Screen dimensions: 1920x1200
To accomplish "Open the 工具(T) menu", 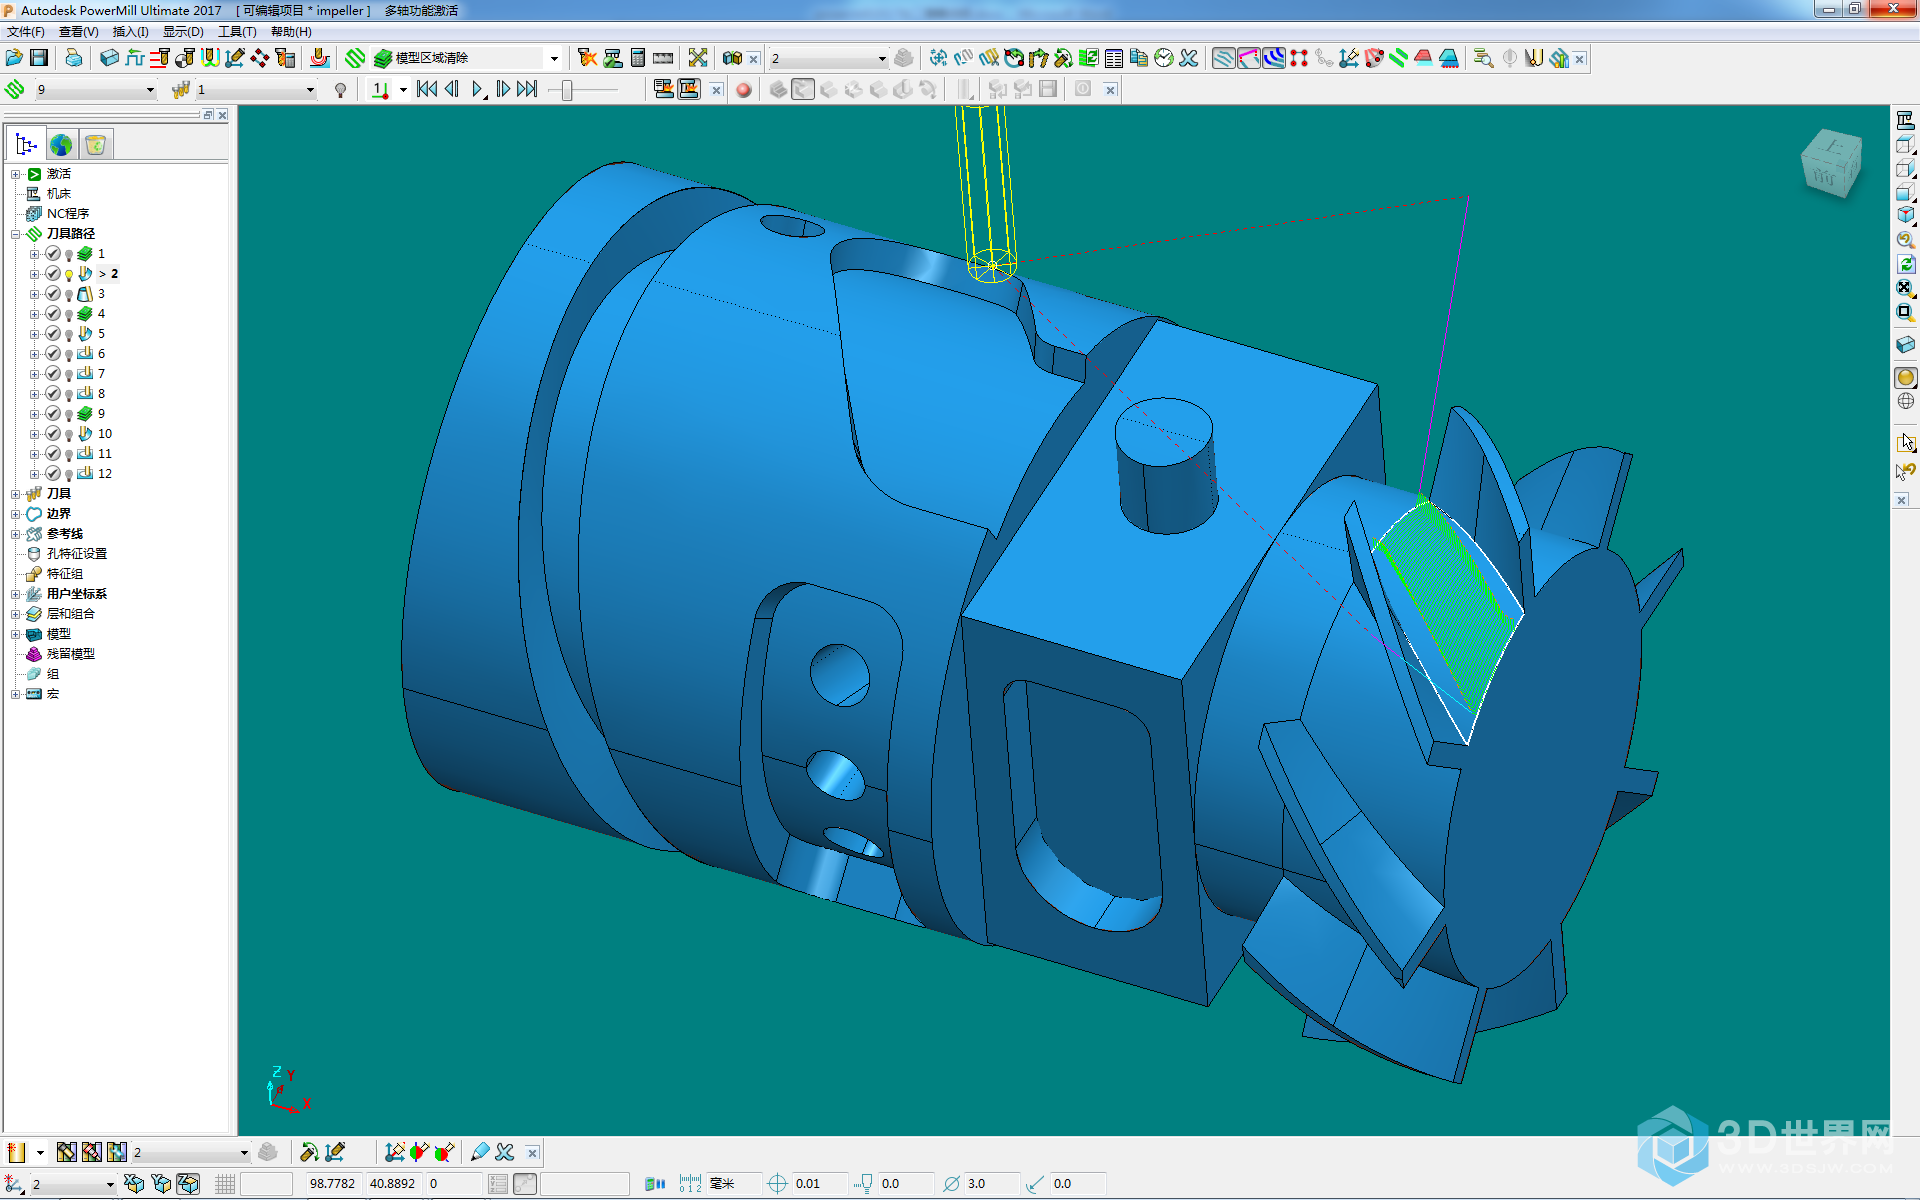I will tap(238, 32).
